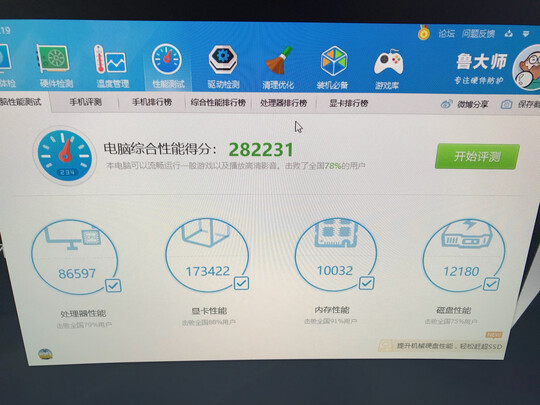Uncheck the 显卡性能 score checkbox
The image size is (540, 405).
pyautogui.click(x=241, y=283)
